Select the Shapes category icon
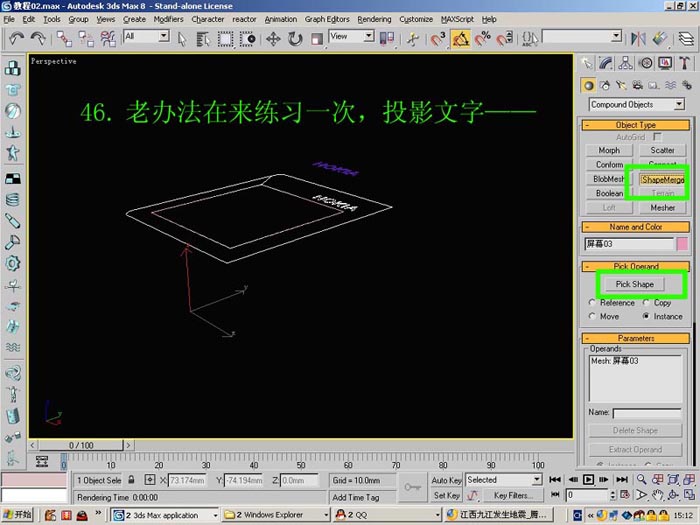Viewport: 700px width, 525px height. [x=605, y=85]
